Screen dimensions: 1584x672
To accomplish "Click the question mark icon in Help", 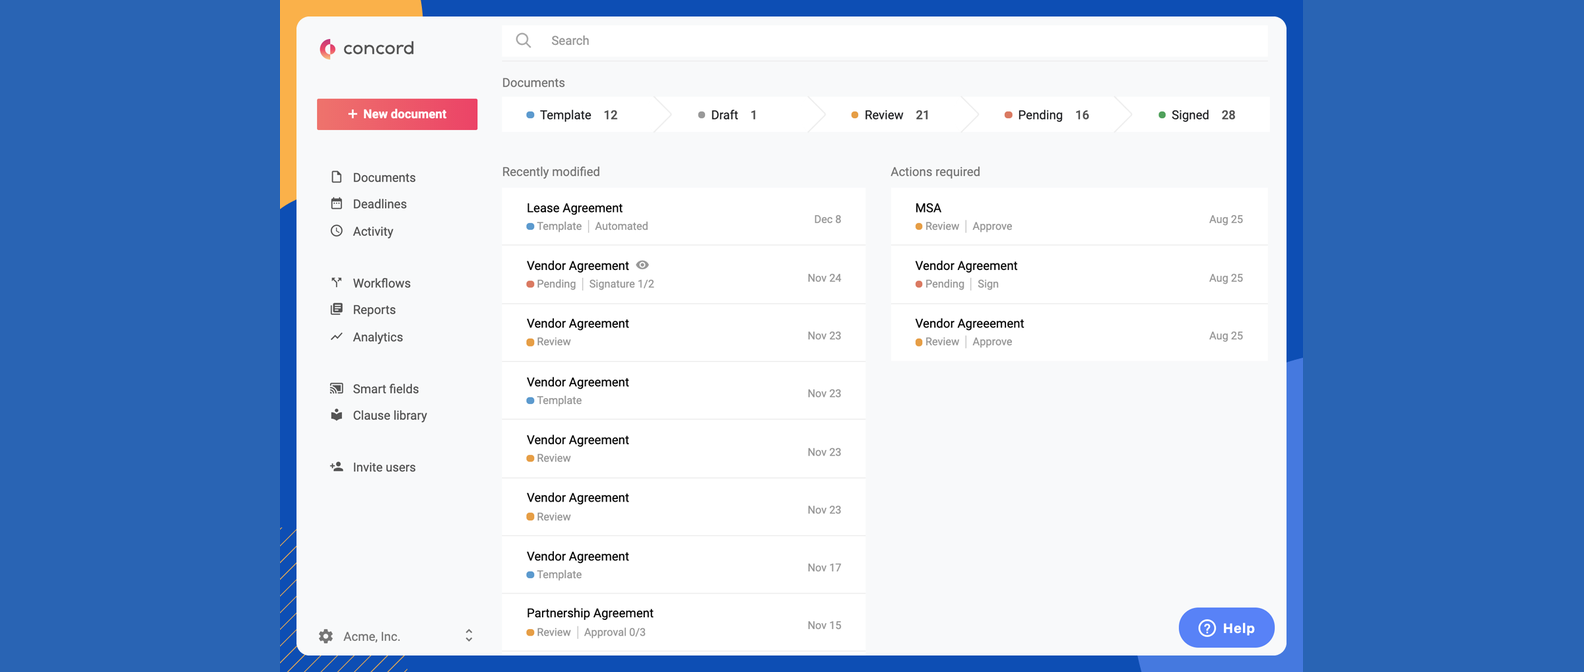I will point(1207,628).
